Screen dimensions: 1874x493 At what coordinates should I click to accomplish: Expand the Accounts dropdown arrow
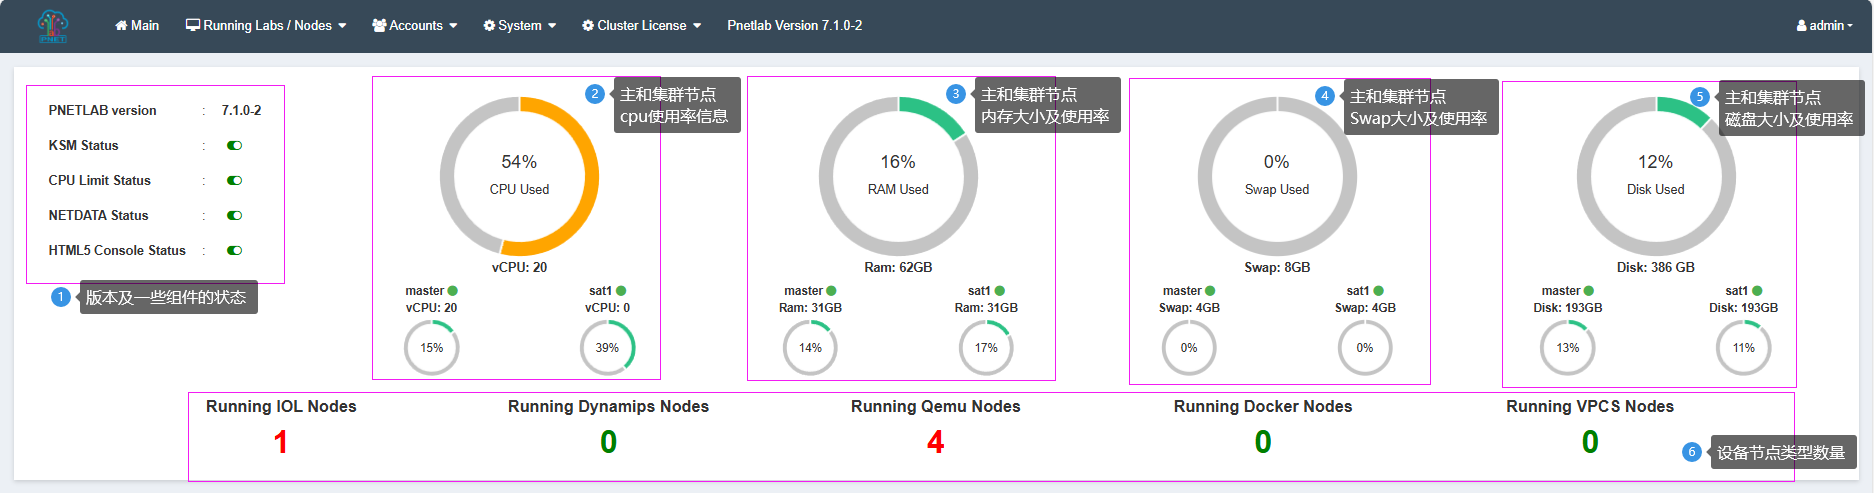click(453, 26)
